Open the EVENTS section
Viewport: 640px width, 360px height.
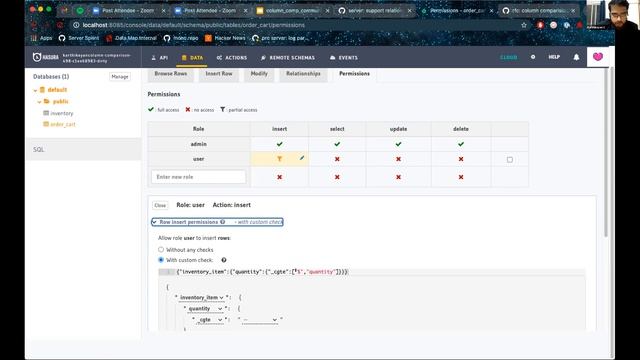point(344,58)
